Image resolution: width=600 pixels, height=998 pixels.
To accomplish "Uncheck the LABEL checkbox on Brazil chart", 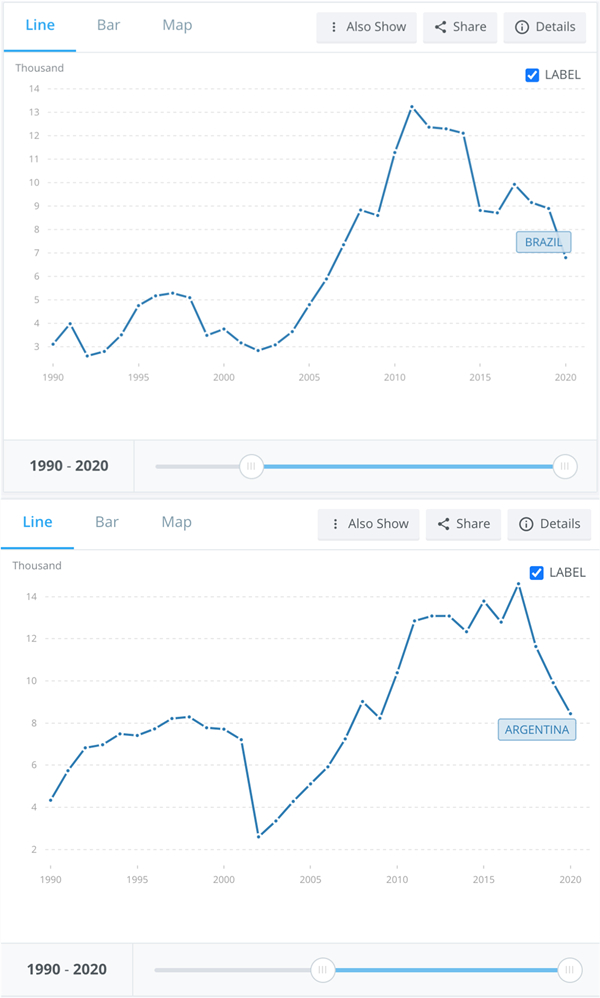I will pyautogui.click(x=532, y=75).
